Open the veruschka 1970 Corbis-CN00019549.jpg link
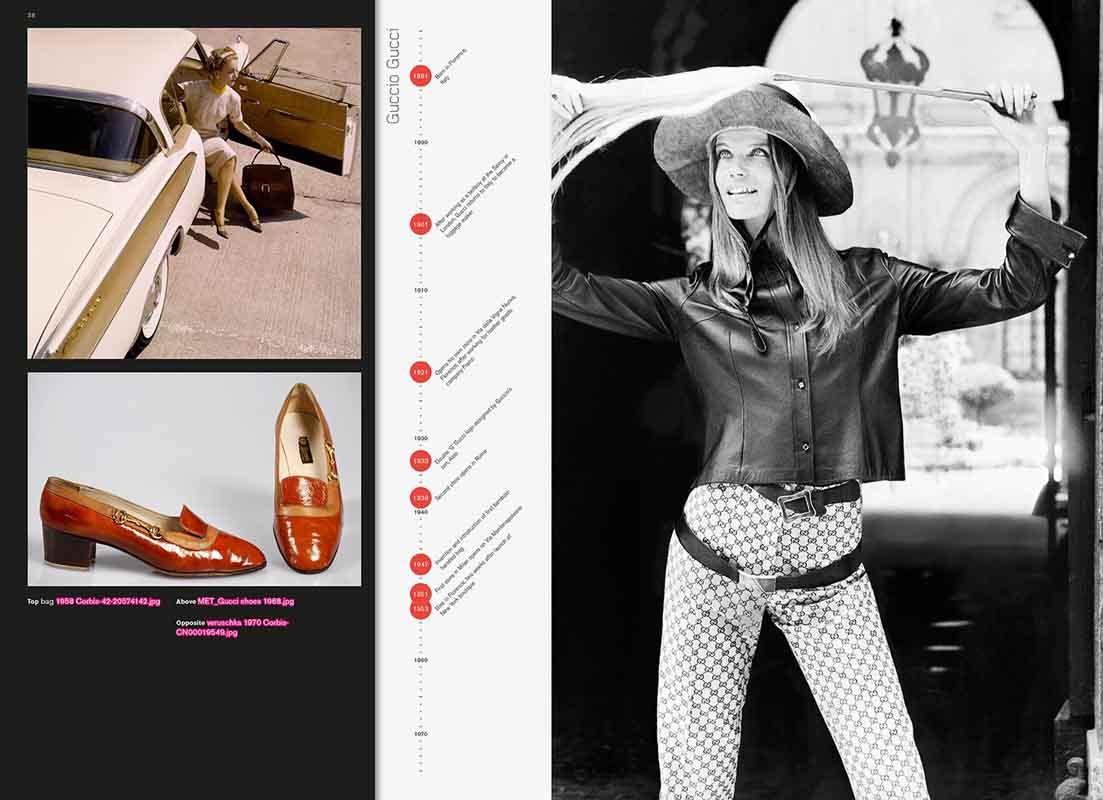1103x800 pixels. click(x=243, y=625)
